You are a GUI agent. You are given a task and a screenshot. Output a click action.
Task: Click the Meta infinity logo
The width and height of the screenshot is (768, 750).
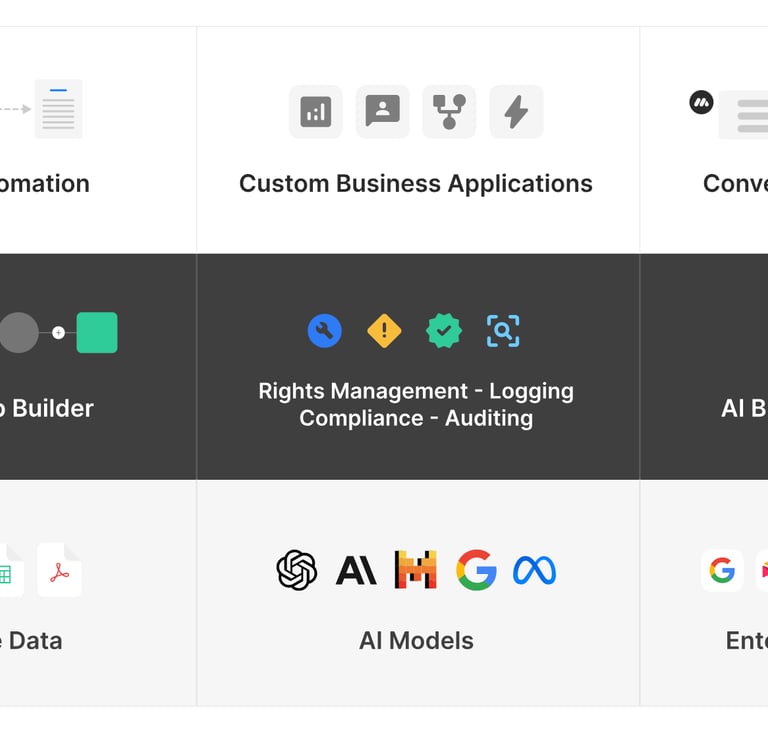(x=534, y=570)
